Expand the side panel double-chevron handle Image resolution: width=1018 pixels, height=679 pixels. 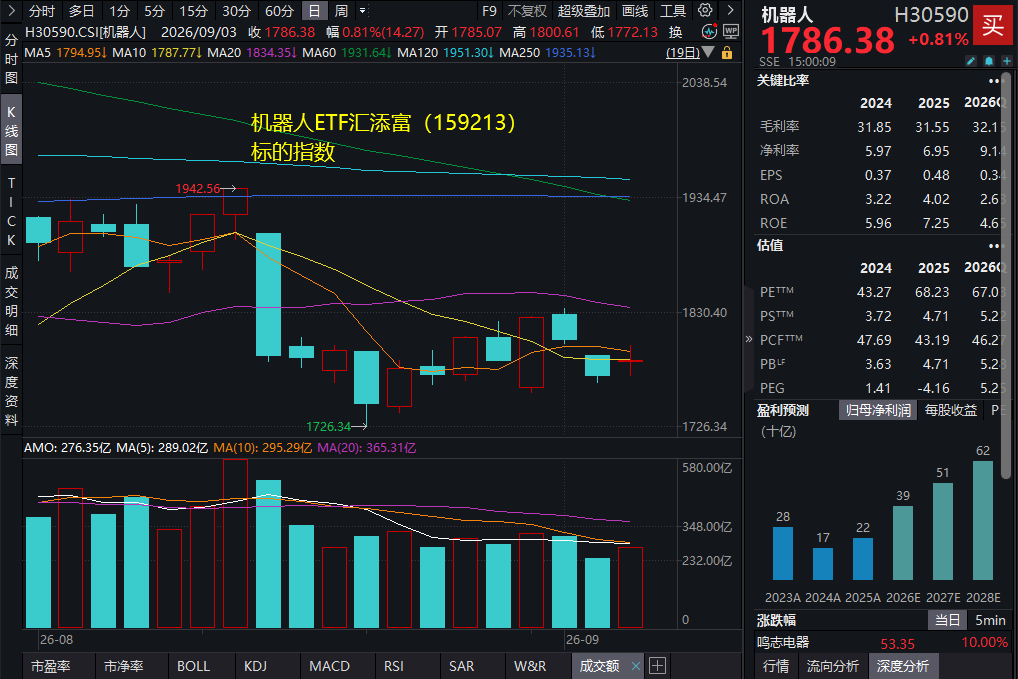tap(749, 339)
